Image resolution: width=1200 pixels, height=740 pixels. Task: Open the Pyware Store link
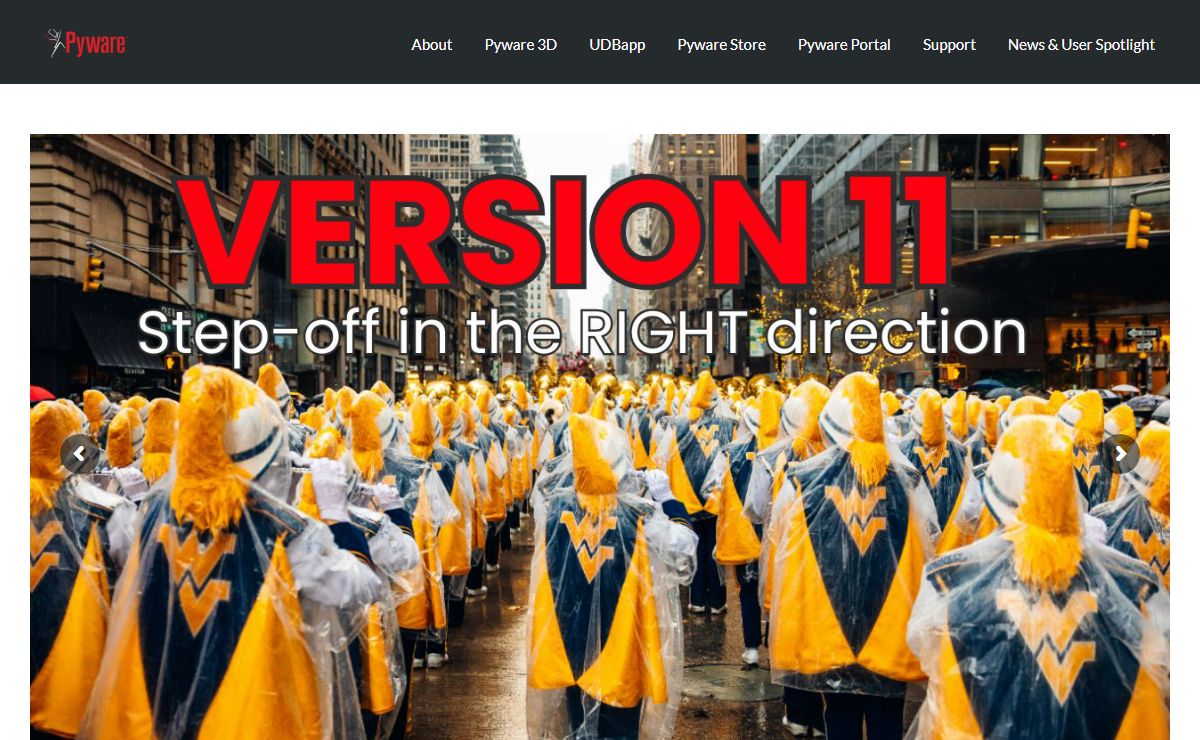coord(722,44)
